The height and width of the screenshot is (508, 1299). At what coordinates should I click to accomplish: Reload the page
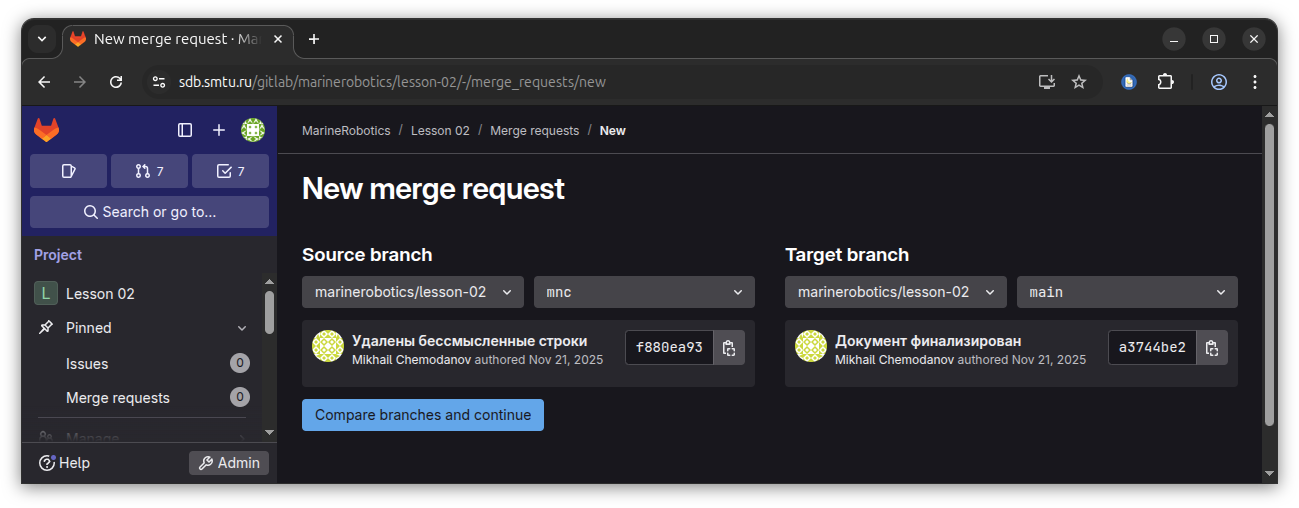[x=116, y=82]
